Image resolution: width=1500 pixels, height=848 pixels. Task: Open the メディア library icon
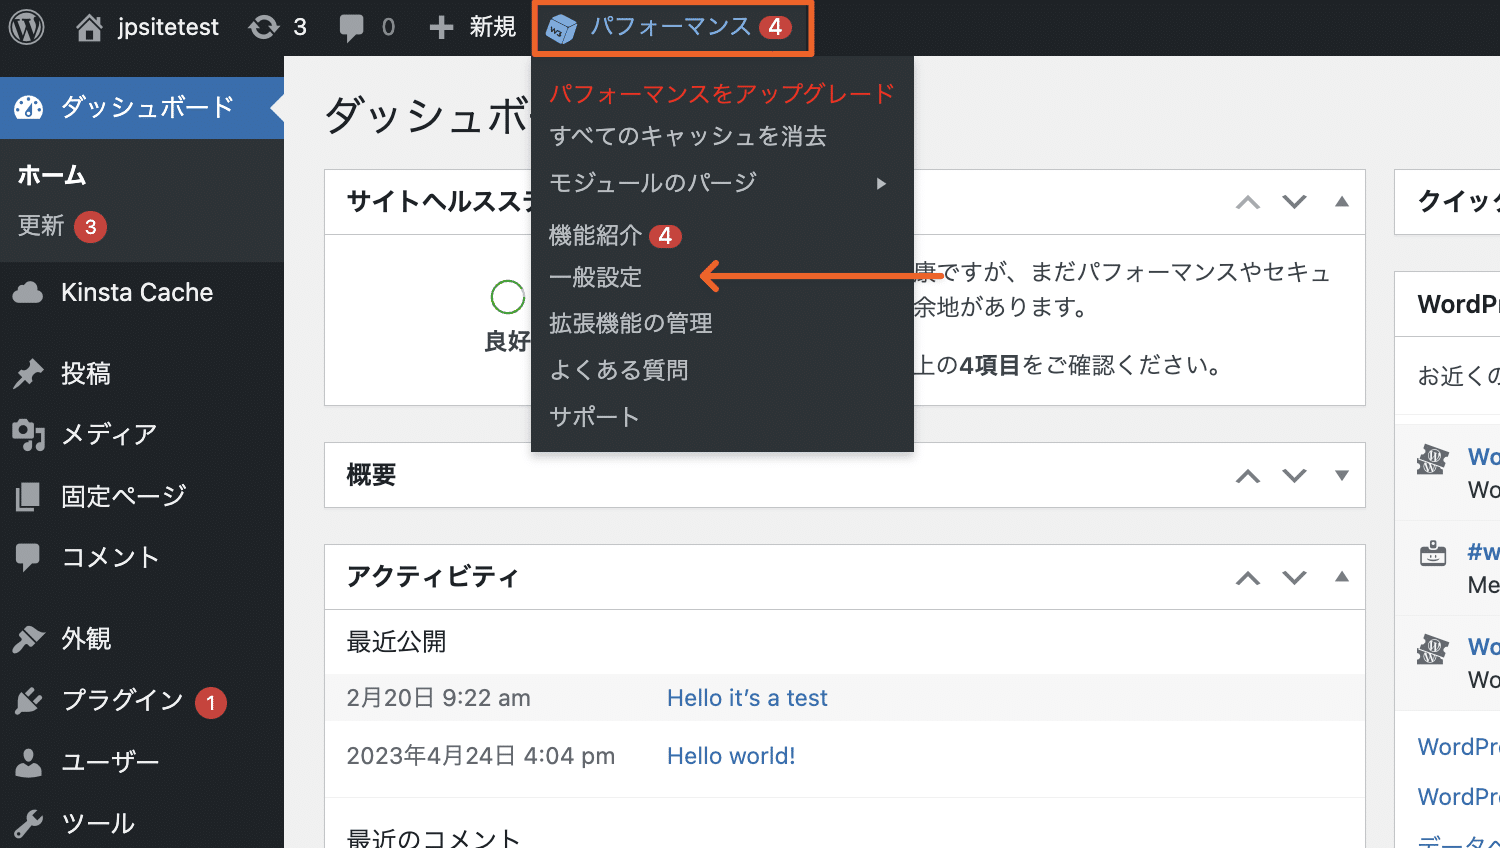(28, 434)
